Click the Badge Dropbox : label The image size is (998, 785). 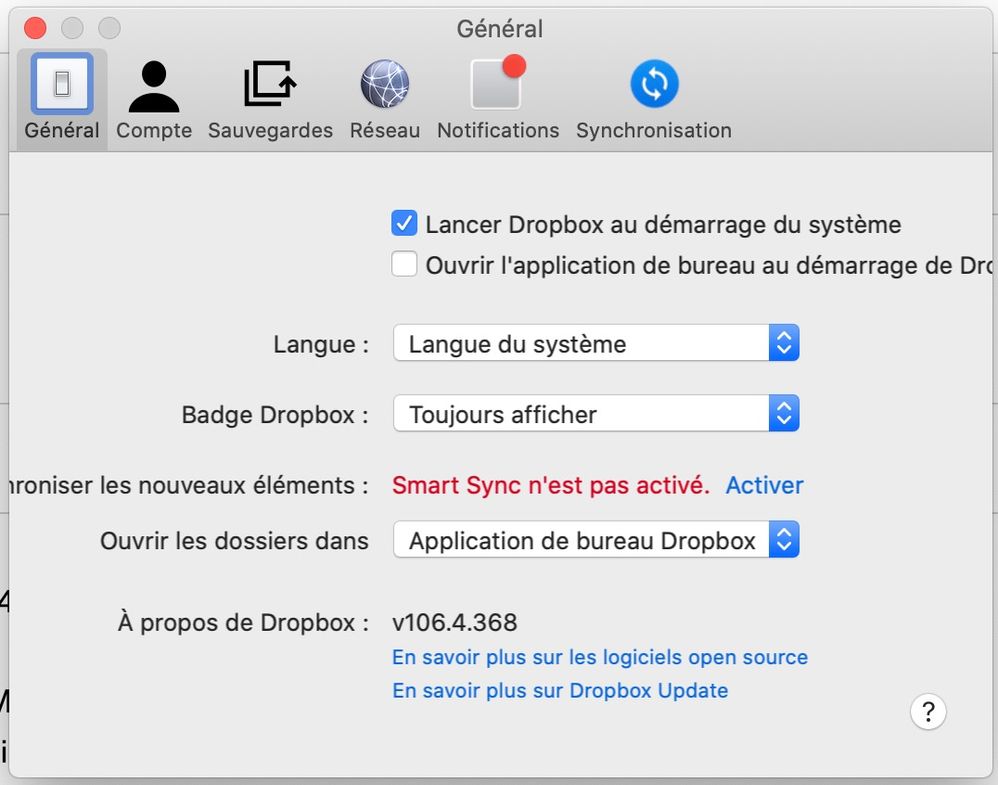point(275,415)
